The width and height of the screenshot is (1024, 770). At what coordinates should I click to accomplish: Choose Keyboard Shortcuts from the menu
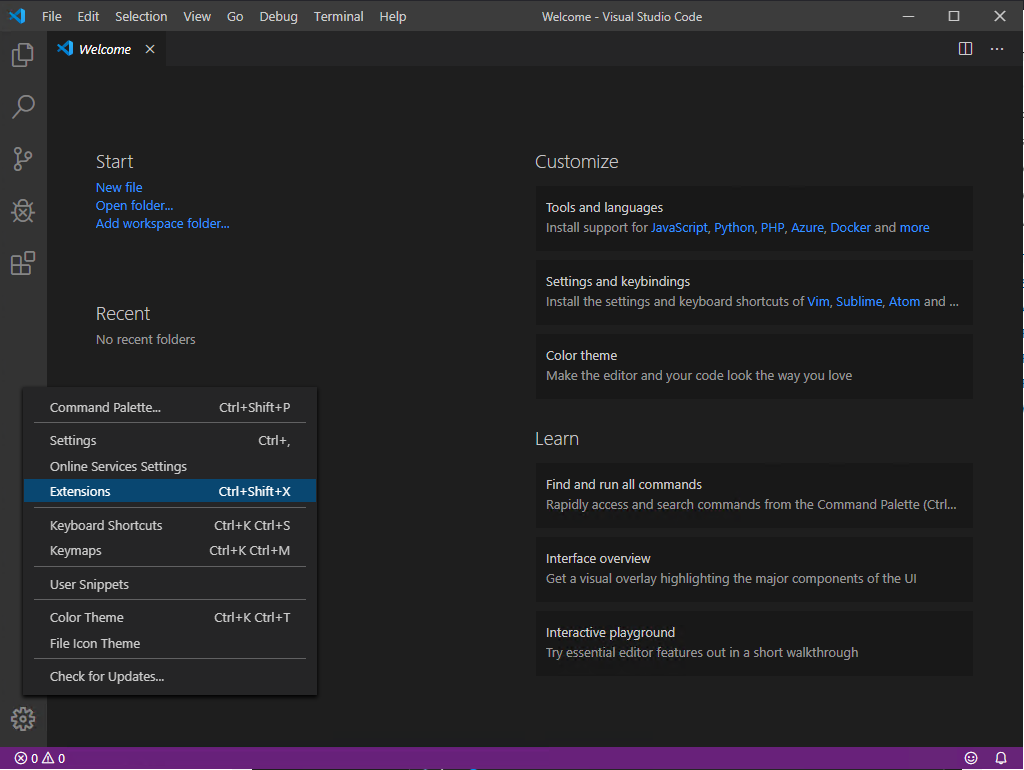pyautogui.click(x=105, y=524)
